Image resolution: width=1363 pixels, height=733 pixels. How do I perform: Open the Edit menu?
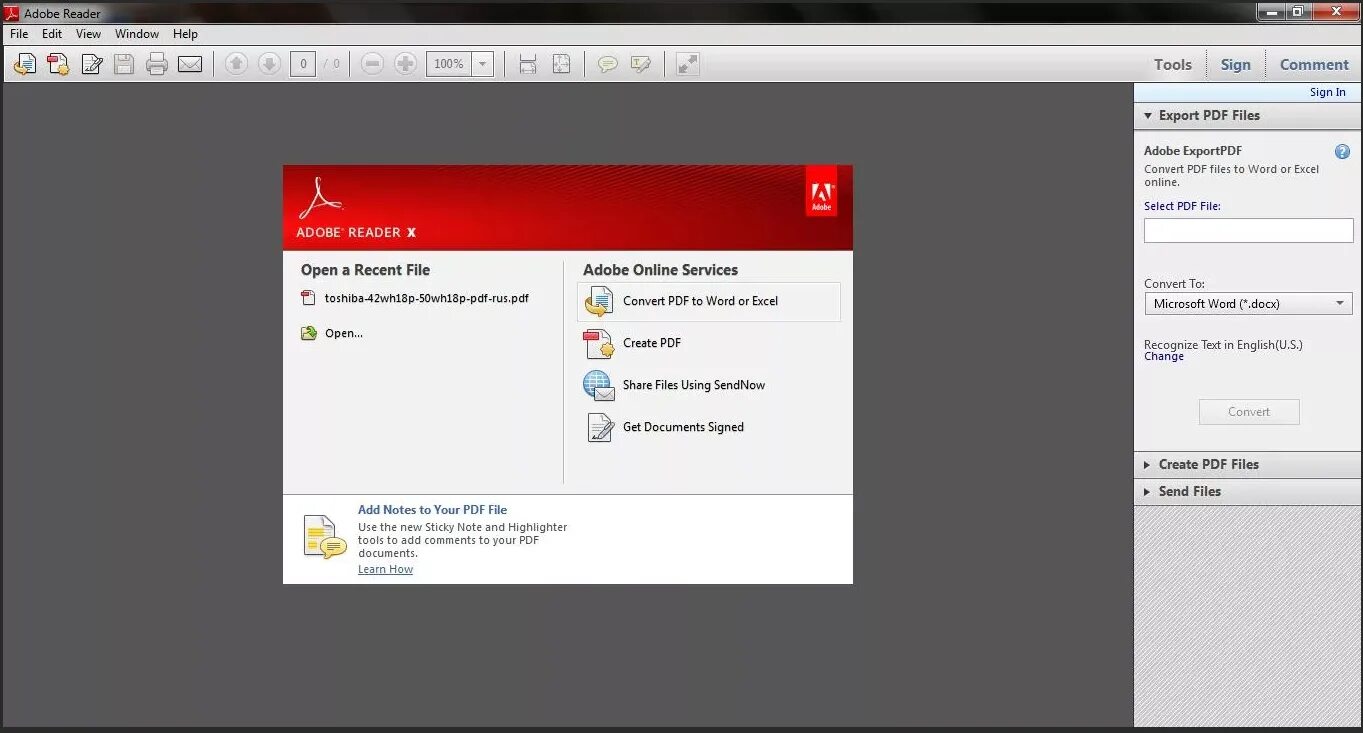(52, 33)
